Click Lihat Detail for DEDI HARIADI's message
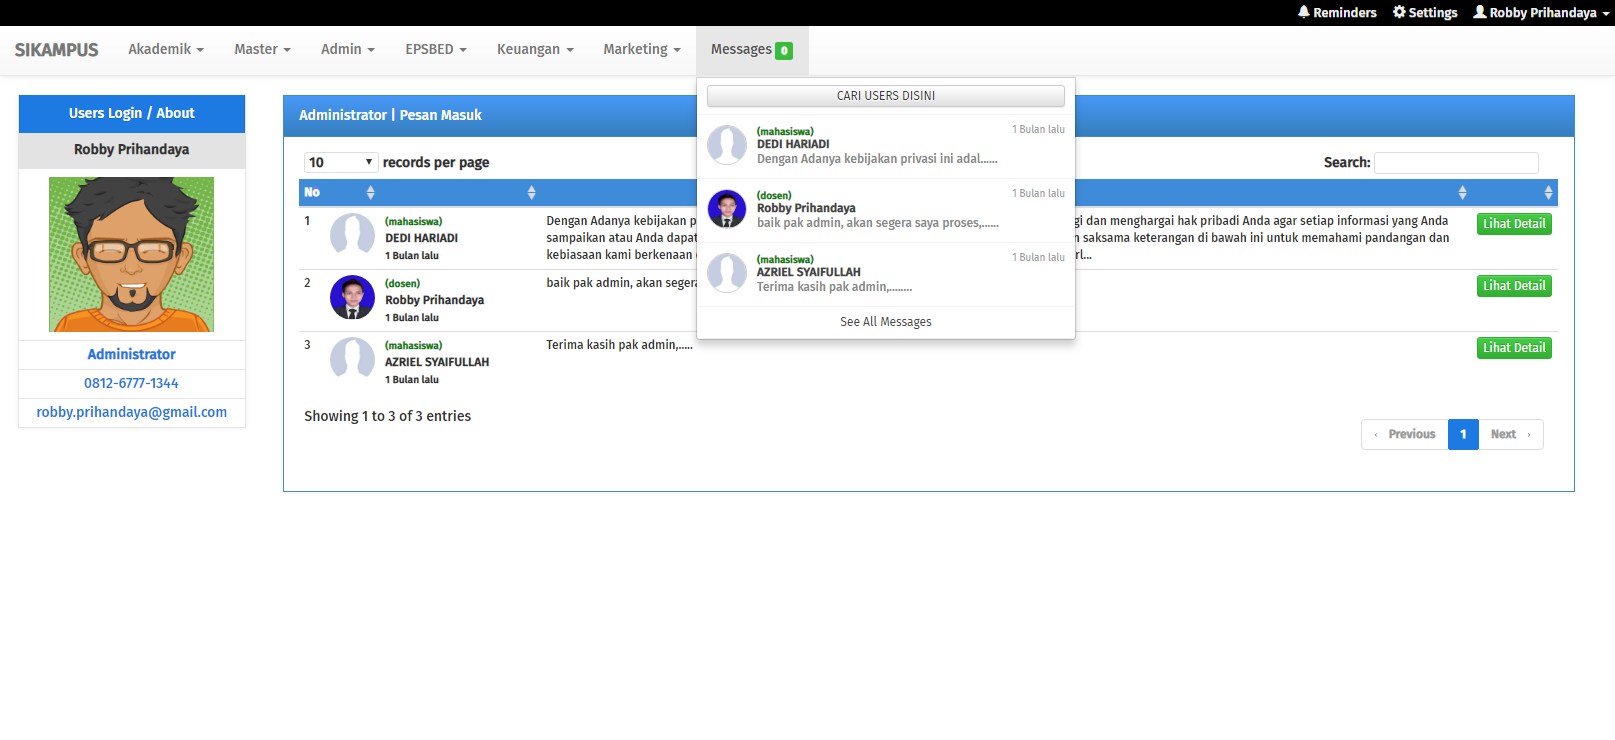This screenshot has width=1615, height=740. 1514,224
